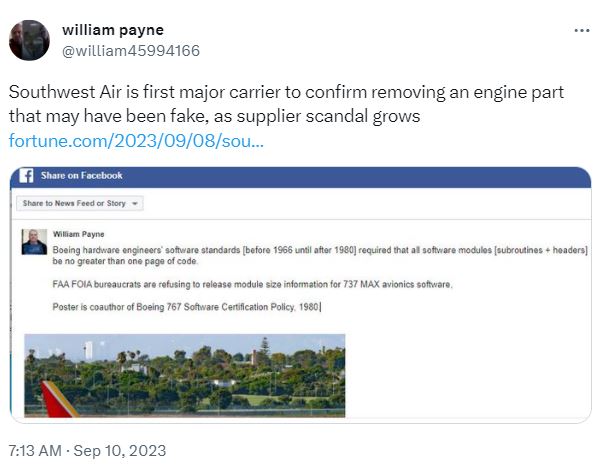Click the Boeing hardware engineers paragraph text

tap(320, 255)
